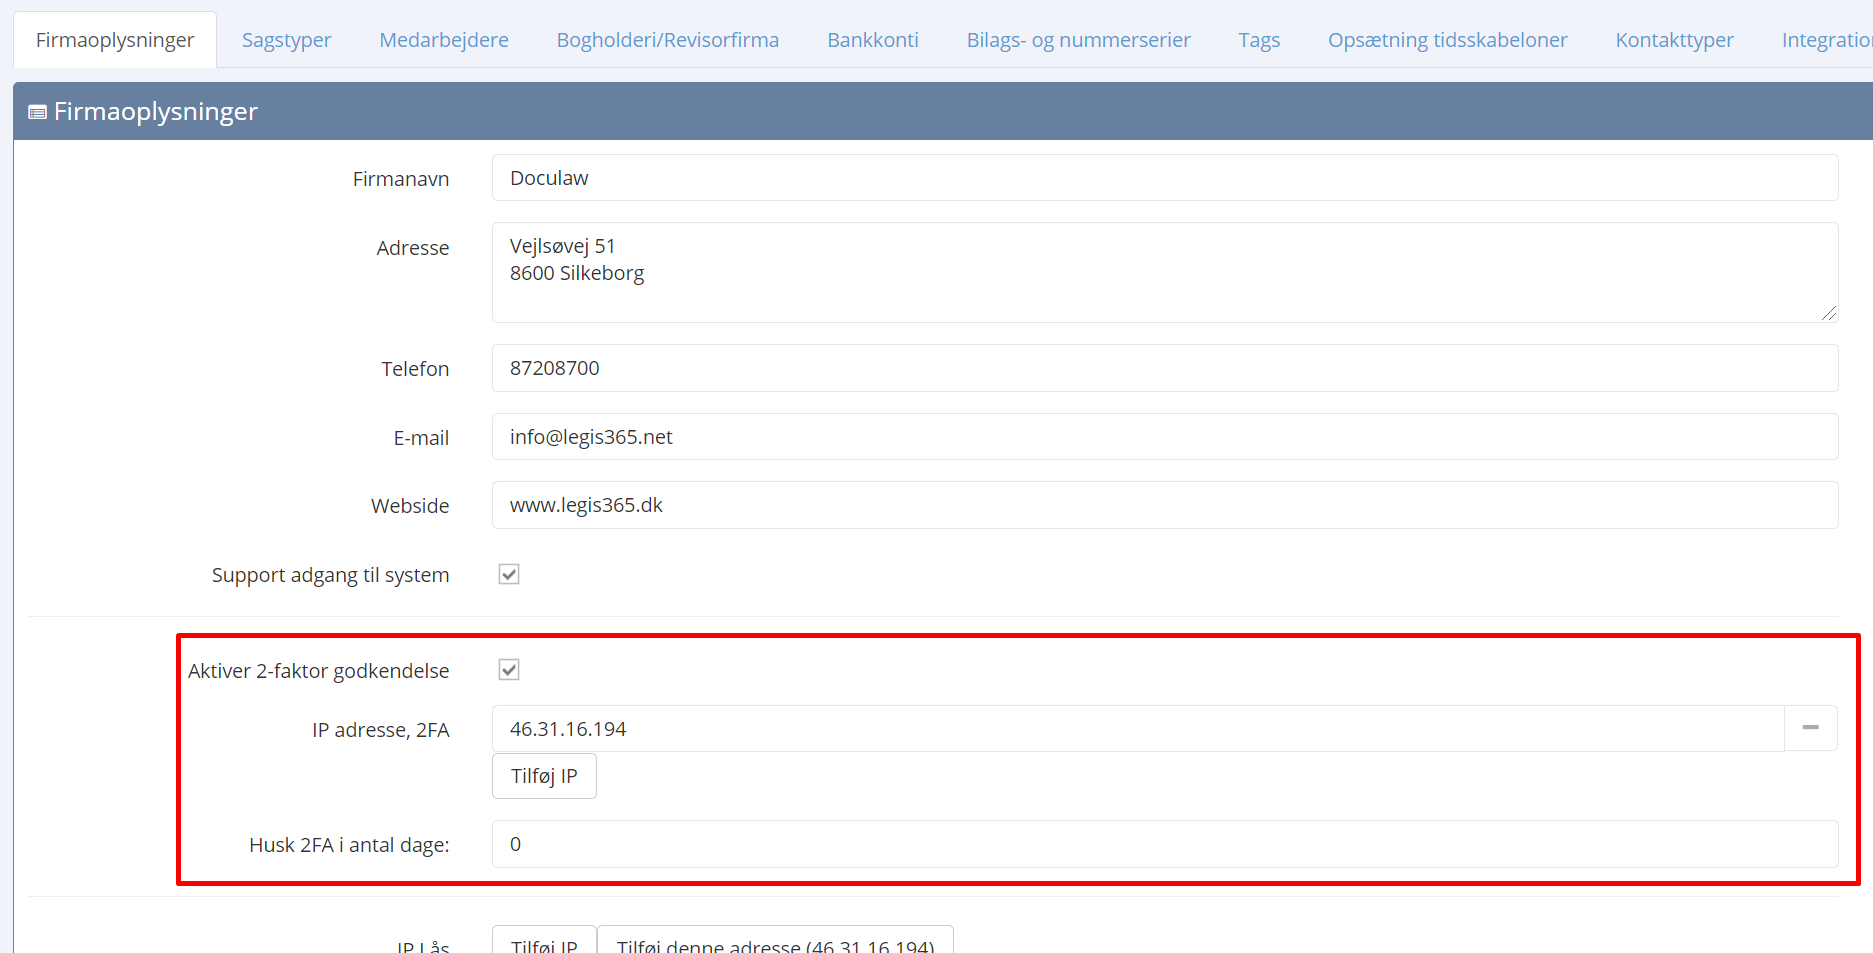Image resolution: width=1873 pixels, height=953 pixels.
Task: Select the E-mail input field
Action: [x=1164, y=437]
